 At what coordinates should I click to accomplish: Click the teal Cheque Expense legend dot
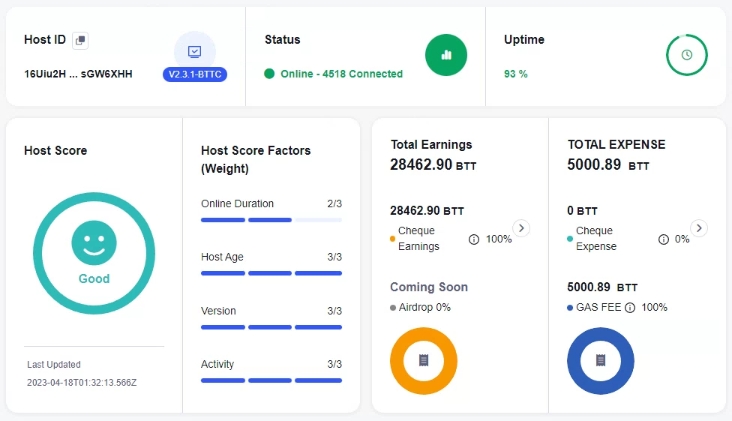pyautogui.click(x=570, y=239)
